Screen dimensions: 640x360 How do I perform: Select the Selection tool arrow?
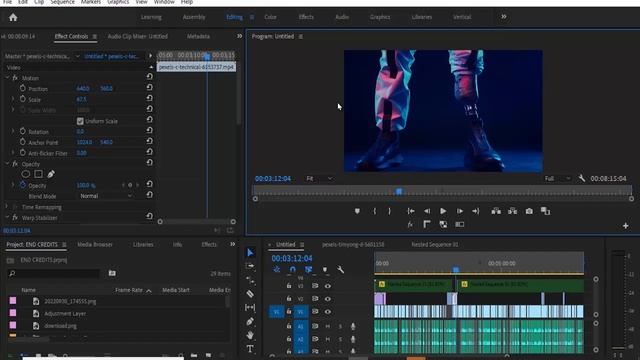click(x=250, y=253)
